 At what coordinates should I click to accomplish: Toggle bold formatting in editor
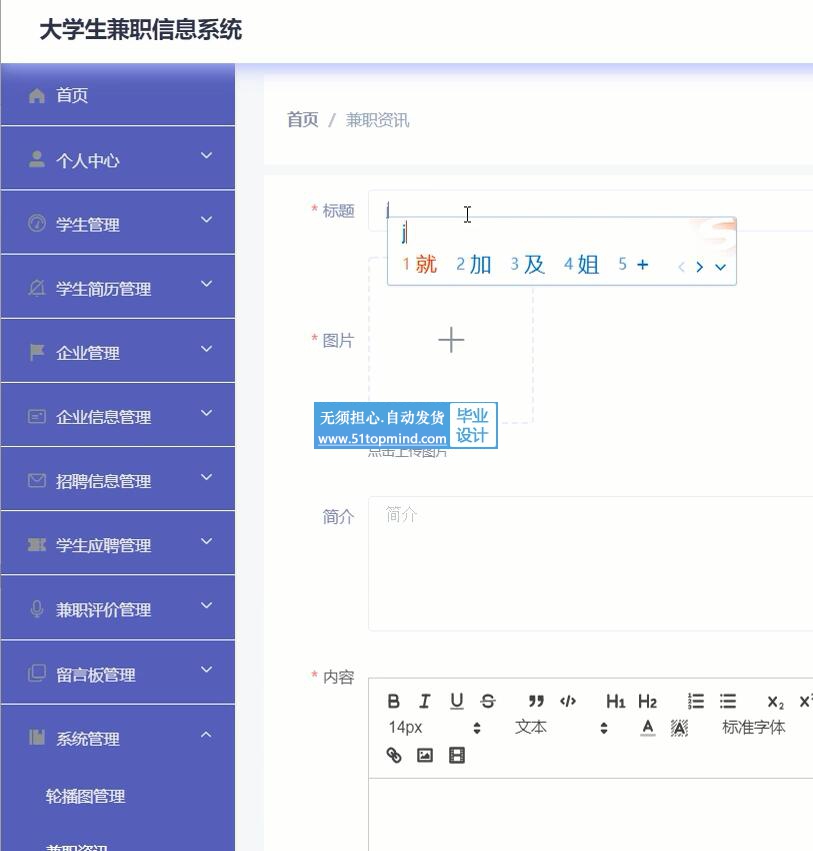coord(393,701)
